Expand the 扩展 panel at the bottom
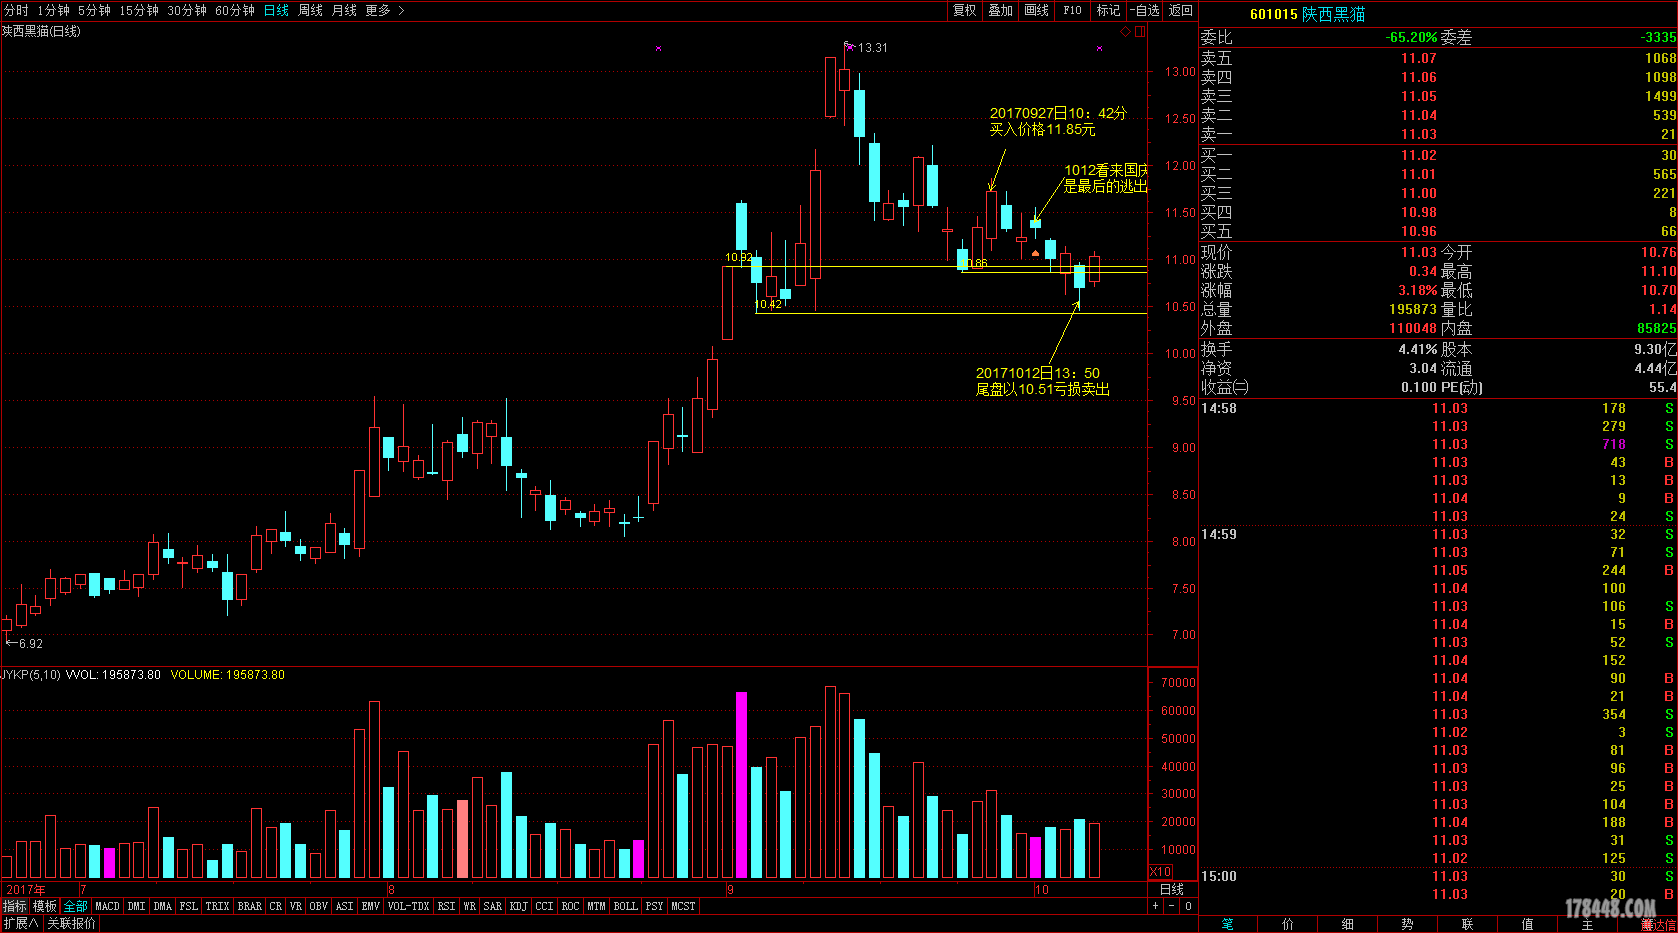The image size is (1678, 933). 21,923
